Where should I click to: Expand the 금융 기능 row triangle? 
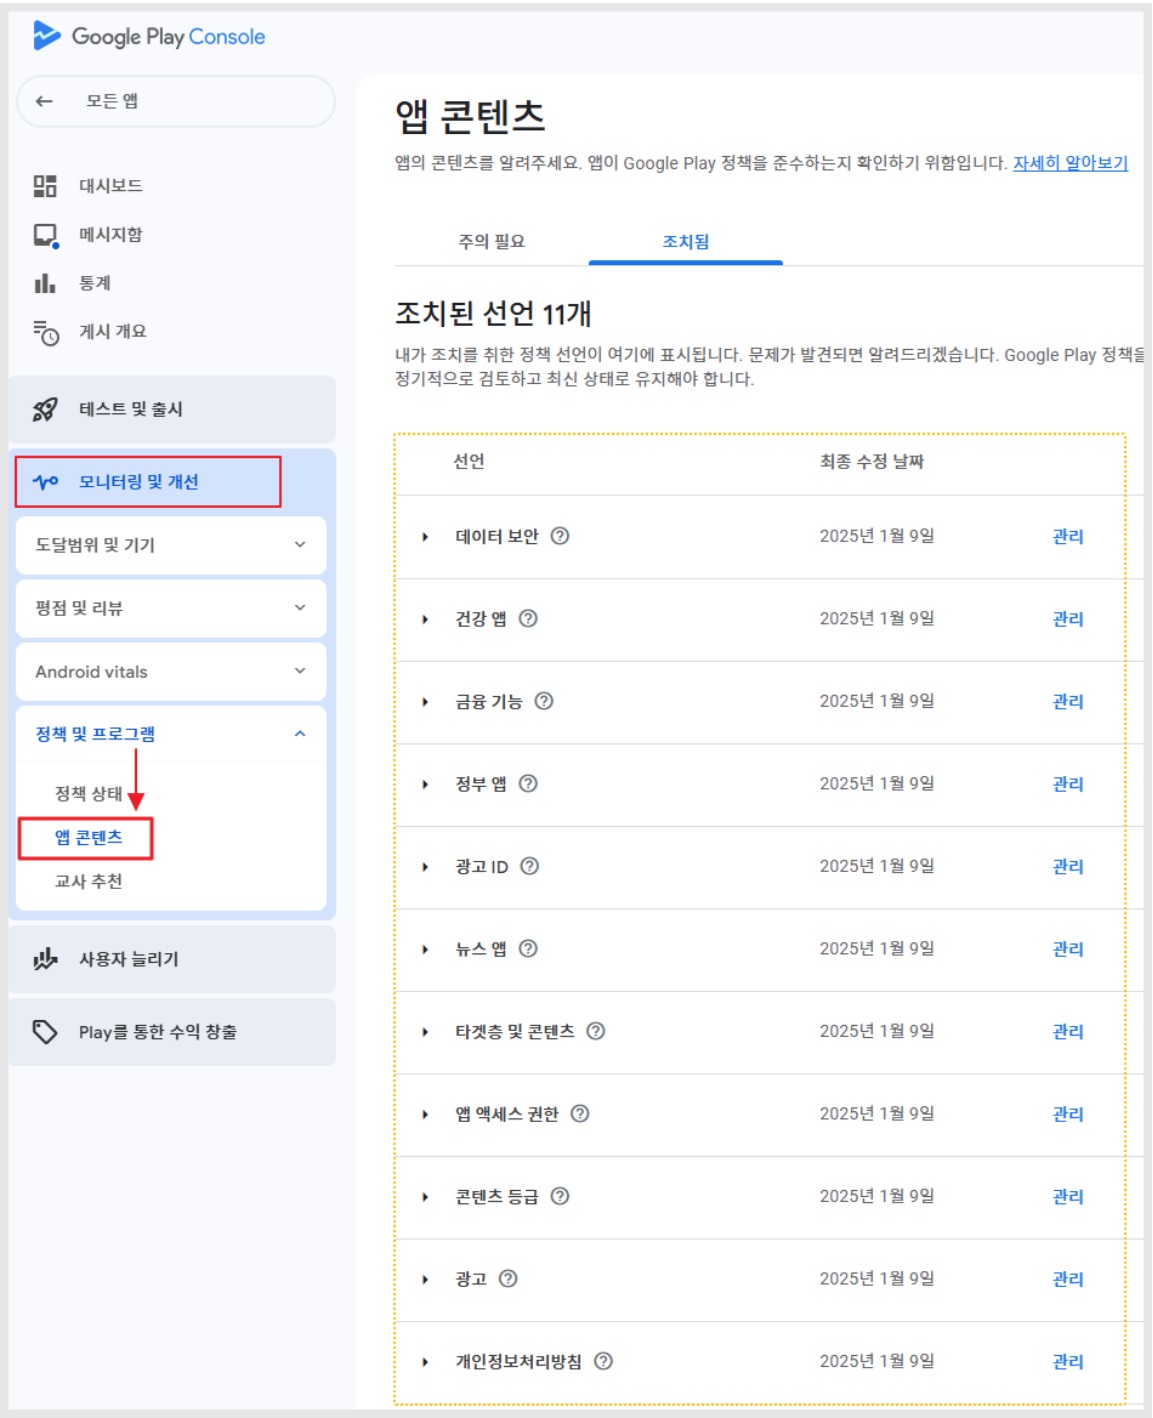coord(425,702)
